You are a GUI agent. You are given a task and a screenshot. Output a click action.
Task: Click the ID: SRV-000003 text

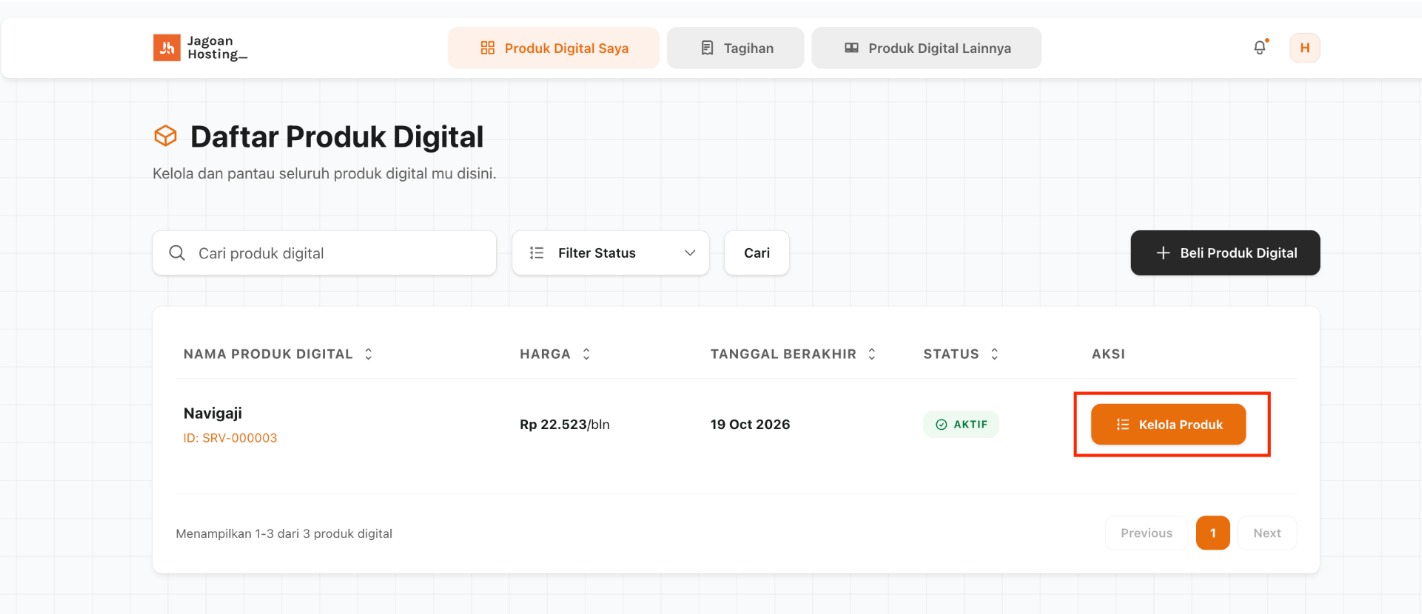point(230,438)
